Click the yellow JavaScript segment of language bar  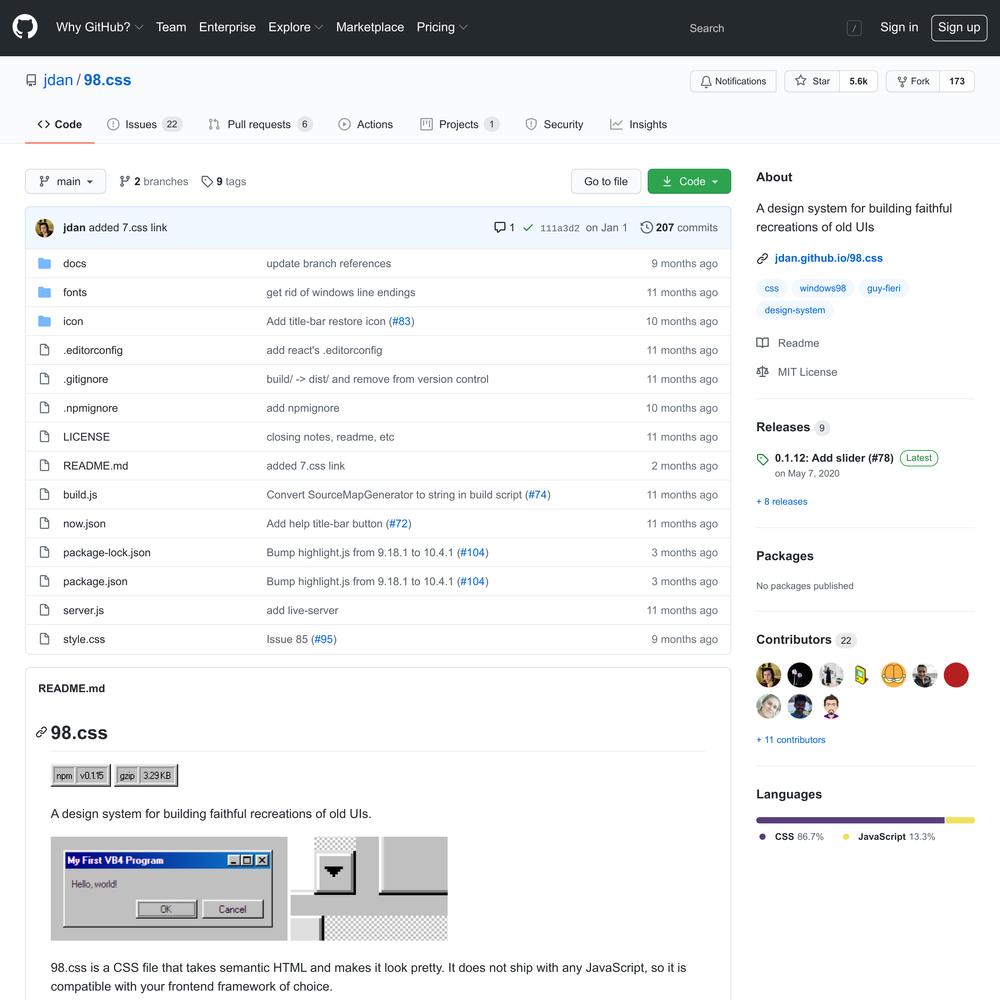click(x=960, y=821)
